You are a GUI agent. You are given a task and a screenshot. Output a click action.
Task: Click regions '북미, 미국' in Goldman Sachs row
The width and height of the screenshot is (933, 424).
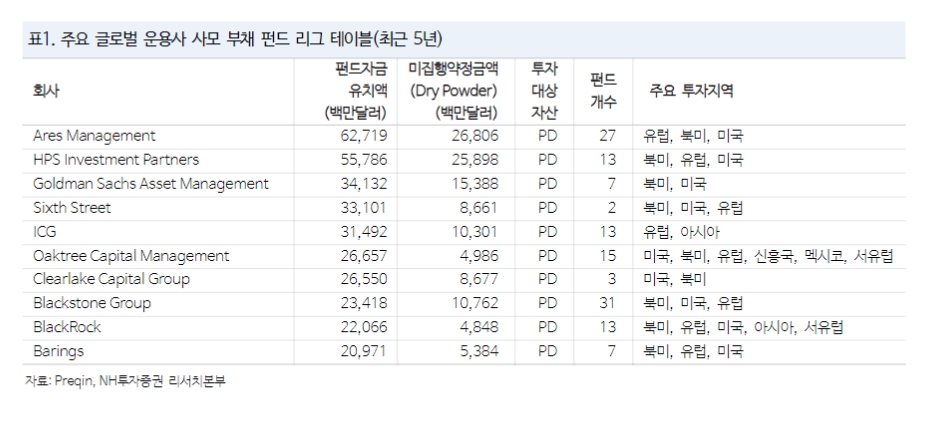[x=675, y=184]
